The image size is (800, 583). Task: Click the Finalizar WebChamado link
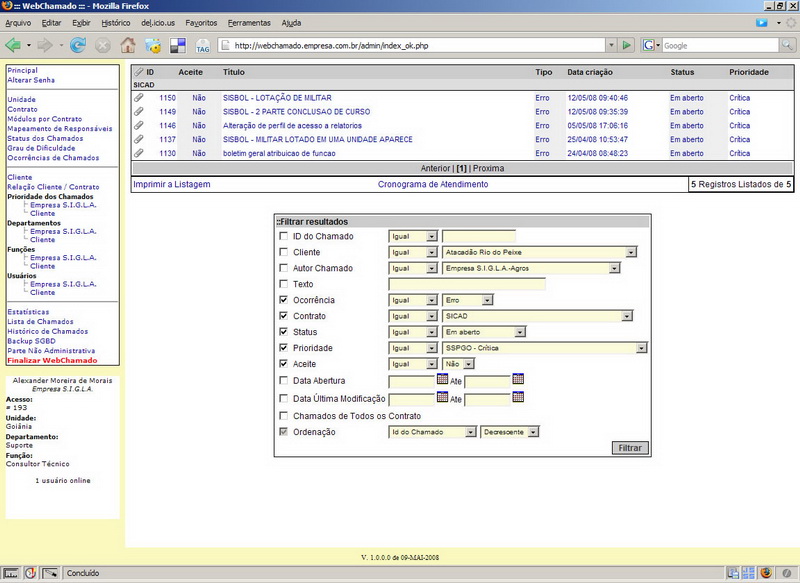click(52, 360)
